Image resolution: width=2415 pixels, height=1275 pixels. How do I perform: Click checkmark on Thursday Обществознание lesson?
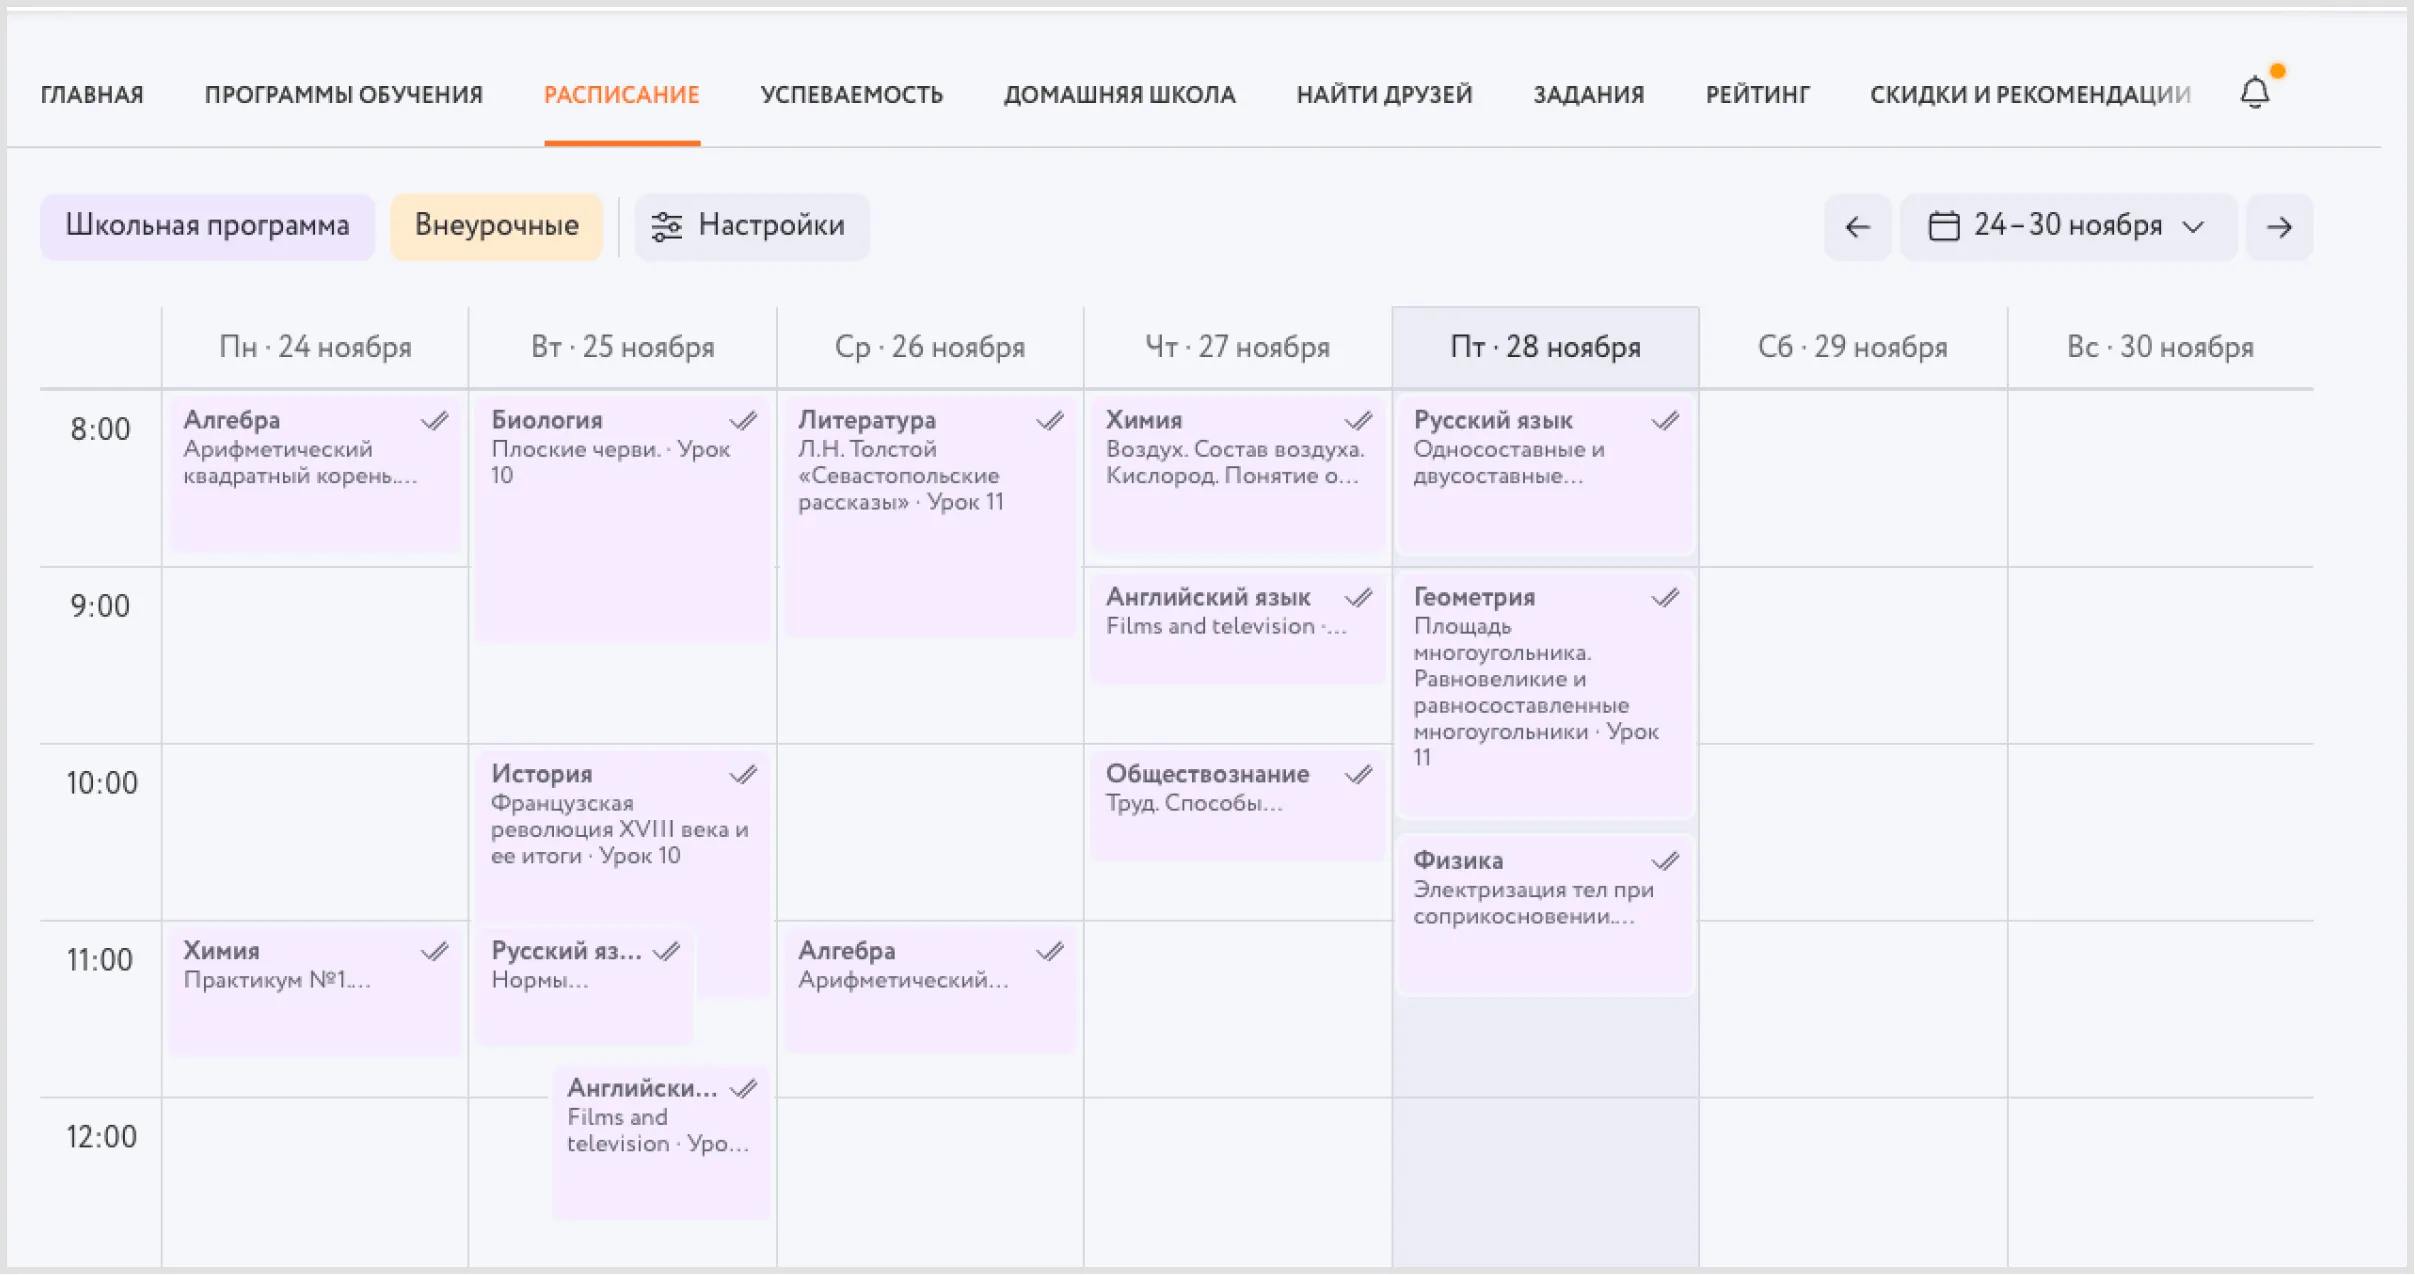[1358, 775]
